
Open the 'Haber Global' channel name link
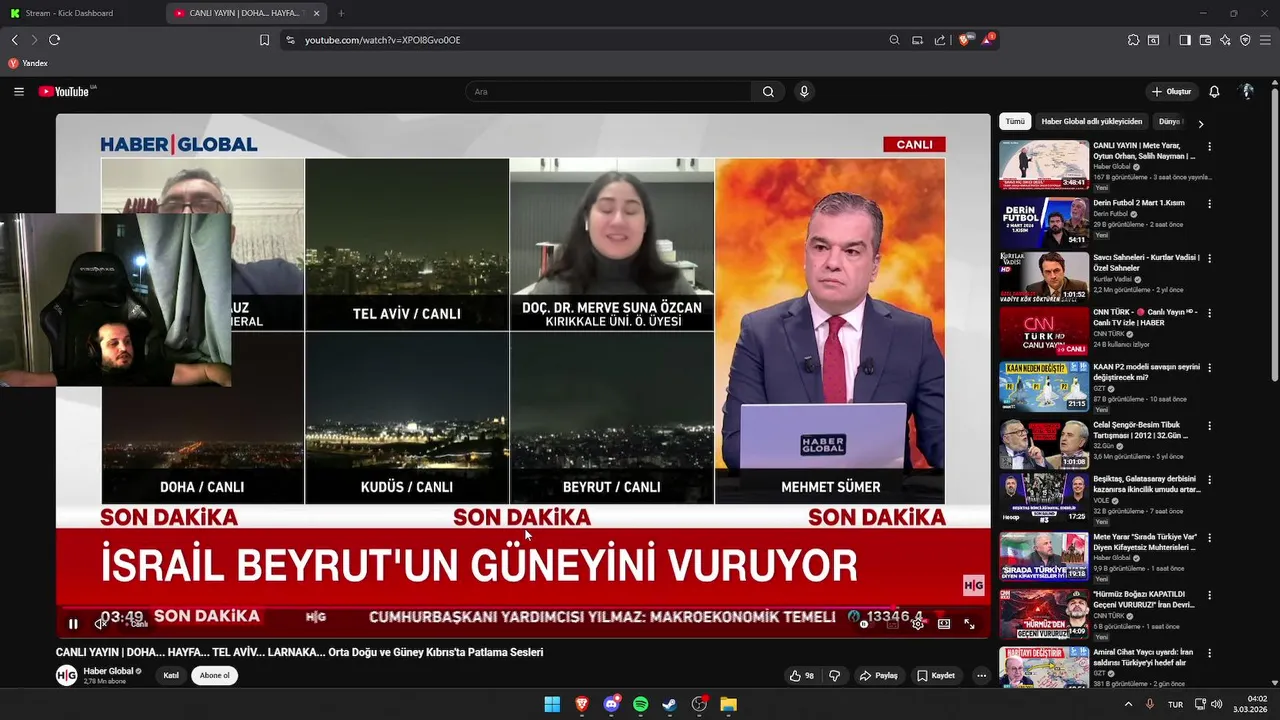[108, 671]
